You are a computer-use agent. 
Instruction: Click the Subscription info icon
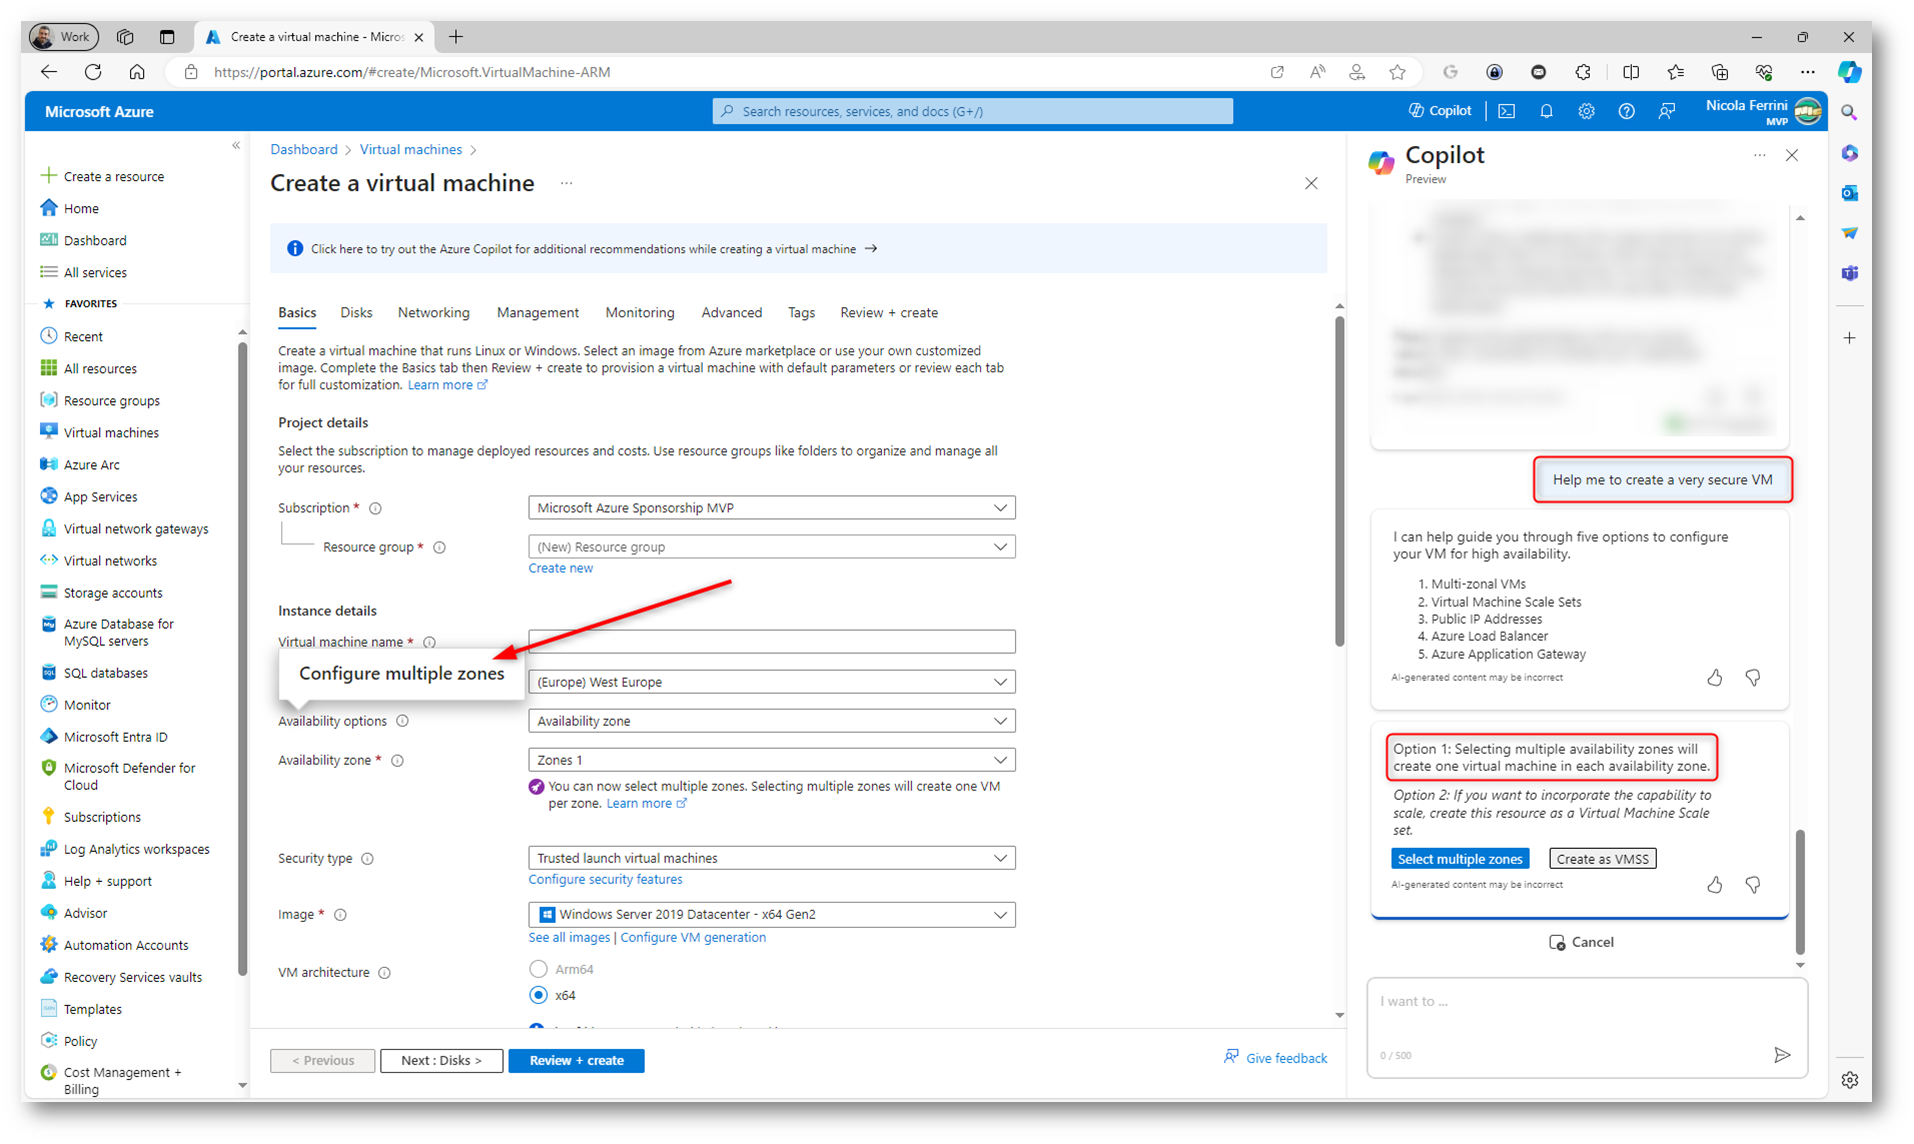click(x=376, y=508)
